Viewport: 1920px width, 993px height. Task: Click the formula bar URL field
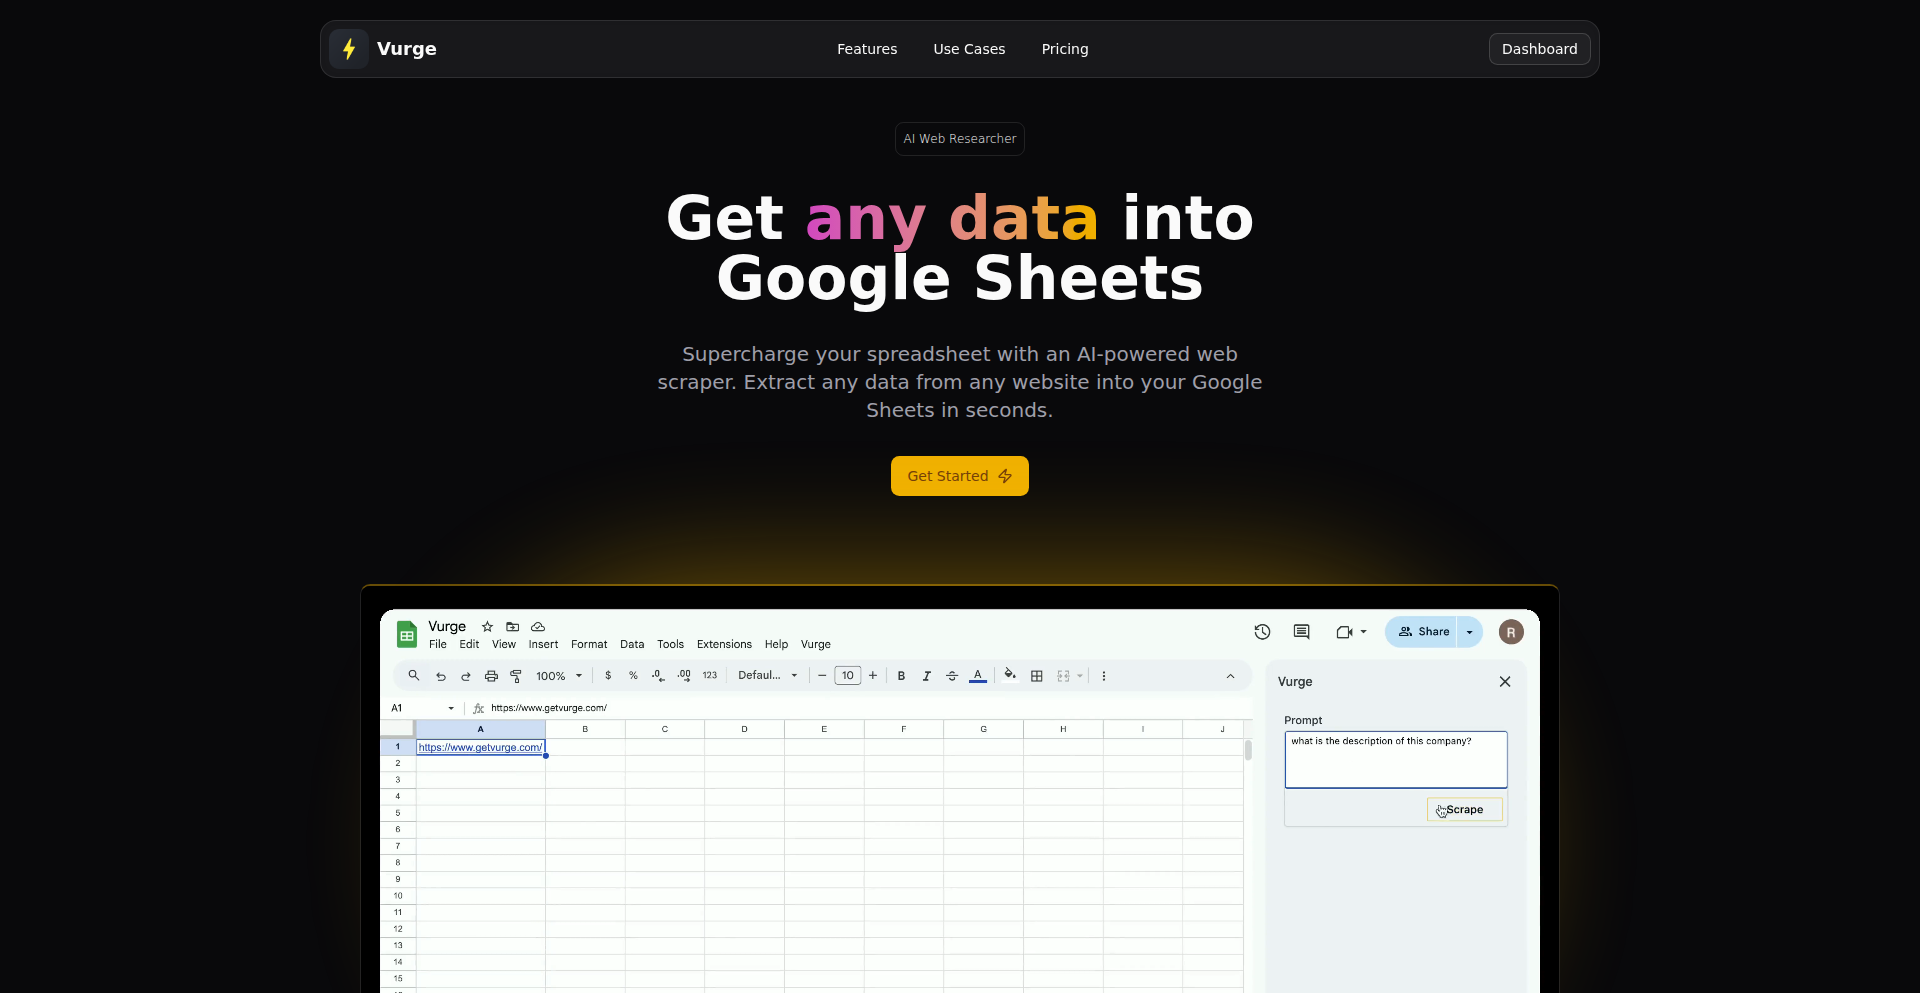click(x=866, y=708)
